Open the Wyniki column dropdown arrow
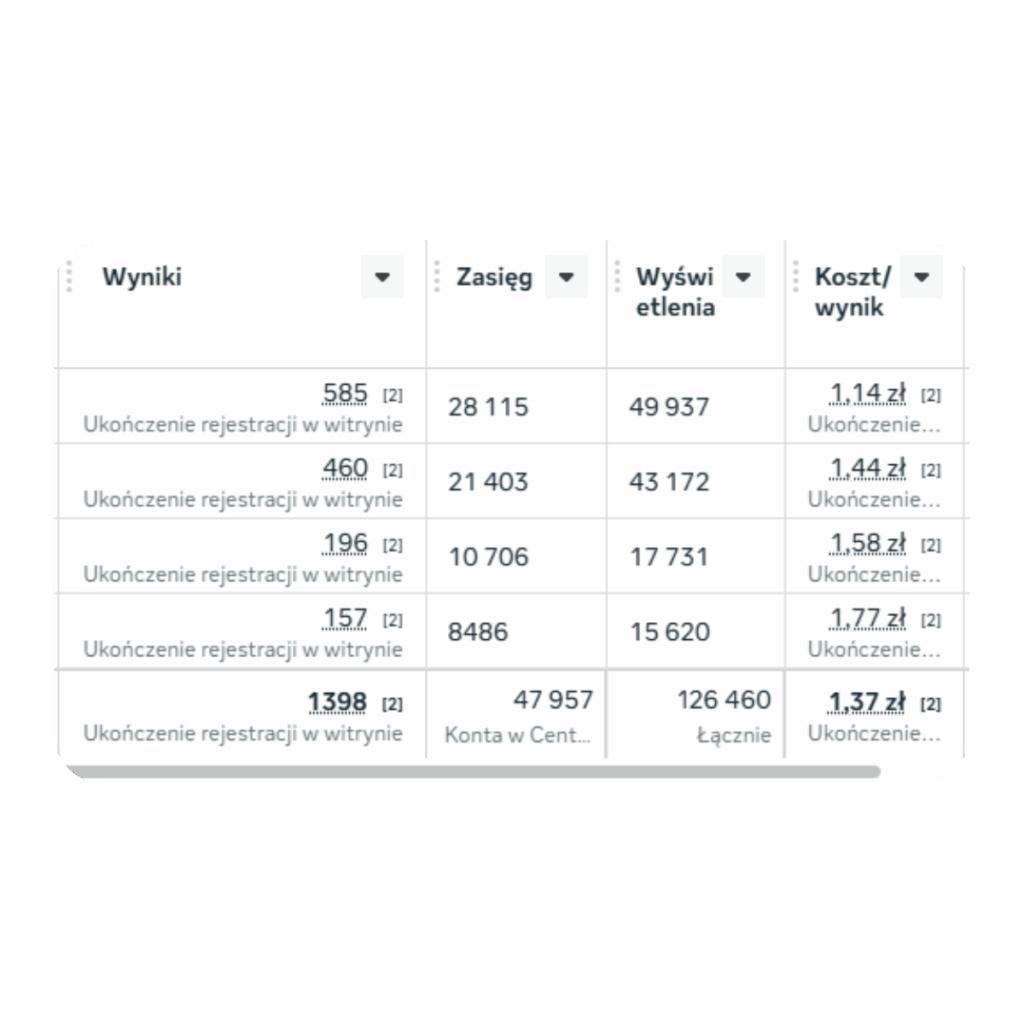 point(382,277)
